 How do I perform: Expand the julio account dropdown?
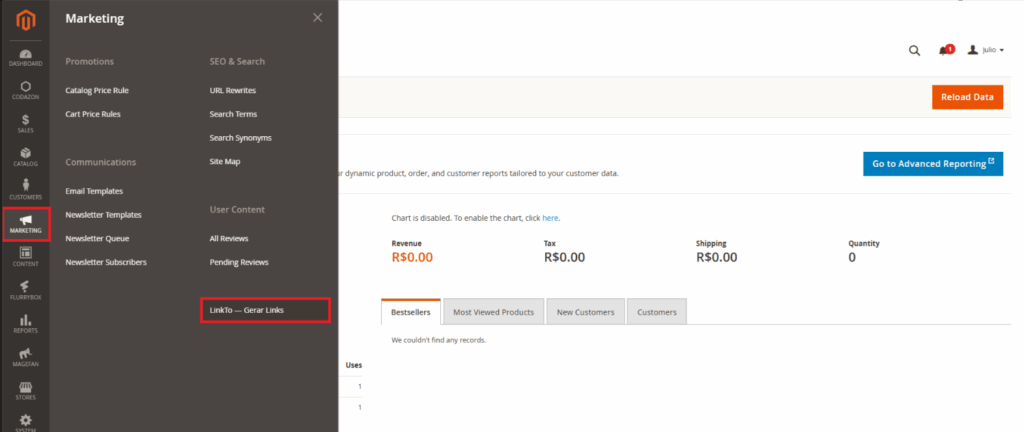(x=986, y=50)
